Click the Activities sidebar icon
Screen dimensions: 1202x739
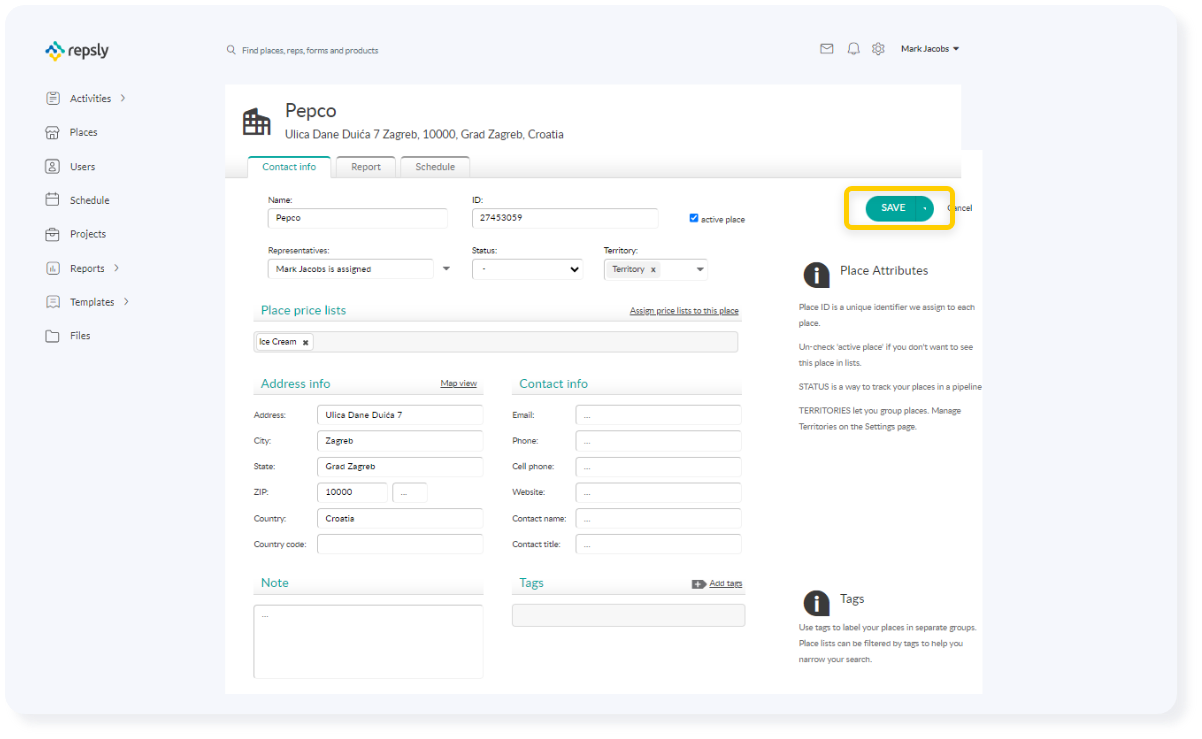point(53,98)
